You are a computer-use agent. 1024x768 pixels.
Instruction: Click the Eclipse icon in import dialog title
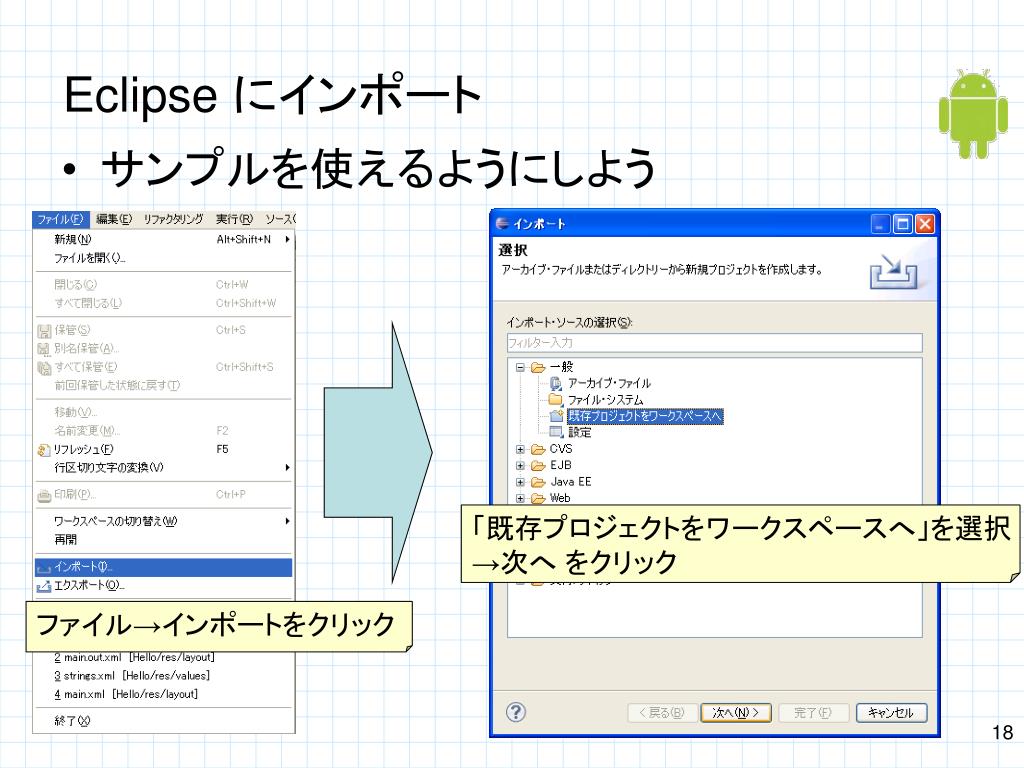502,223
